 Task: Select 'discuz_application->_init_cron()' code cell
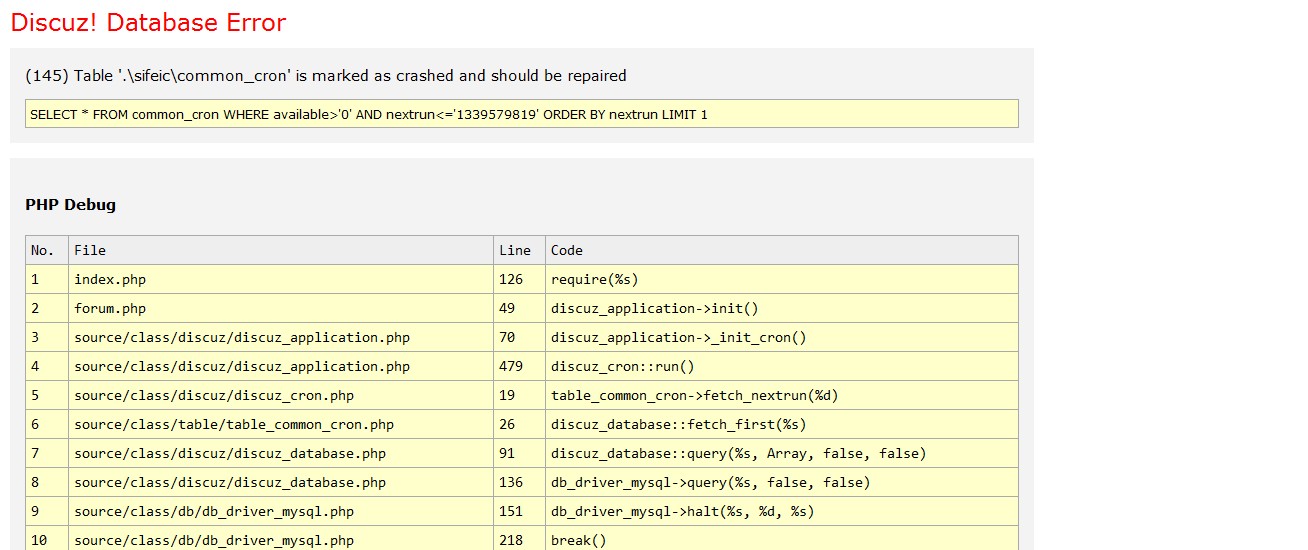coord(782,337)
